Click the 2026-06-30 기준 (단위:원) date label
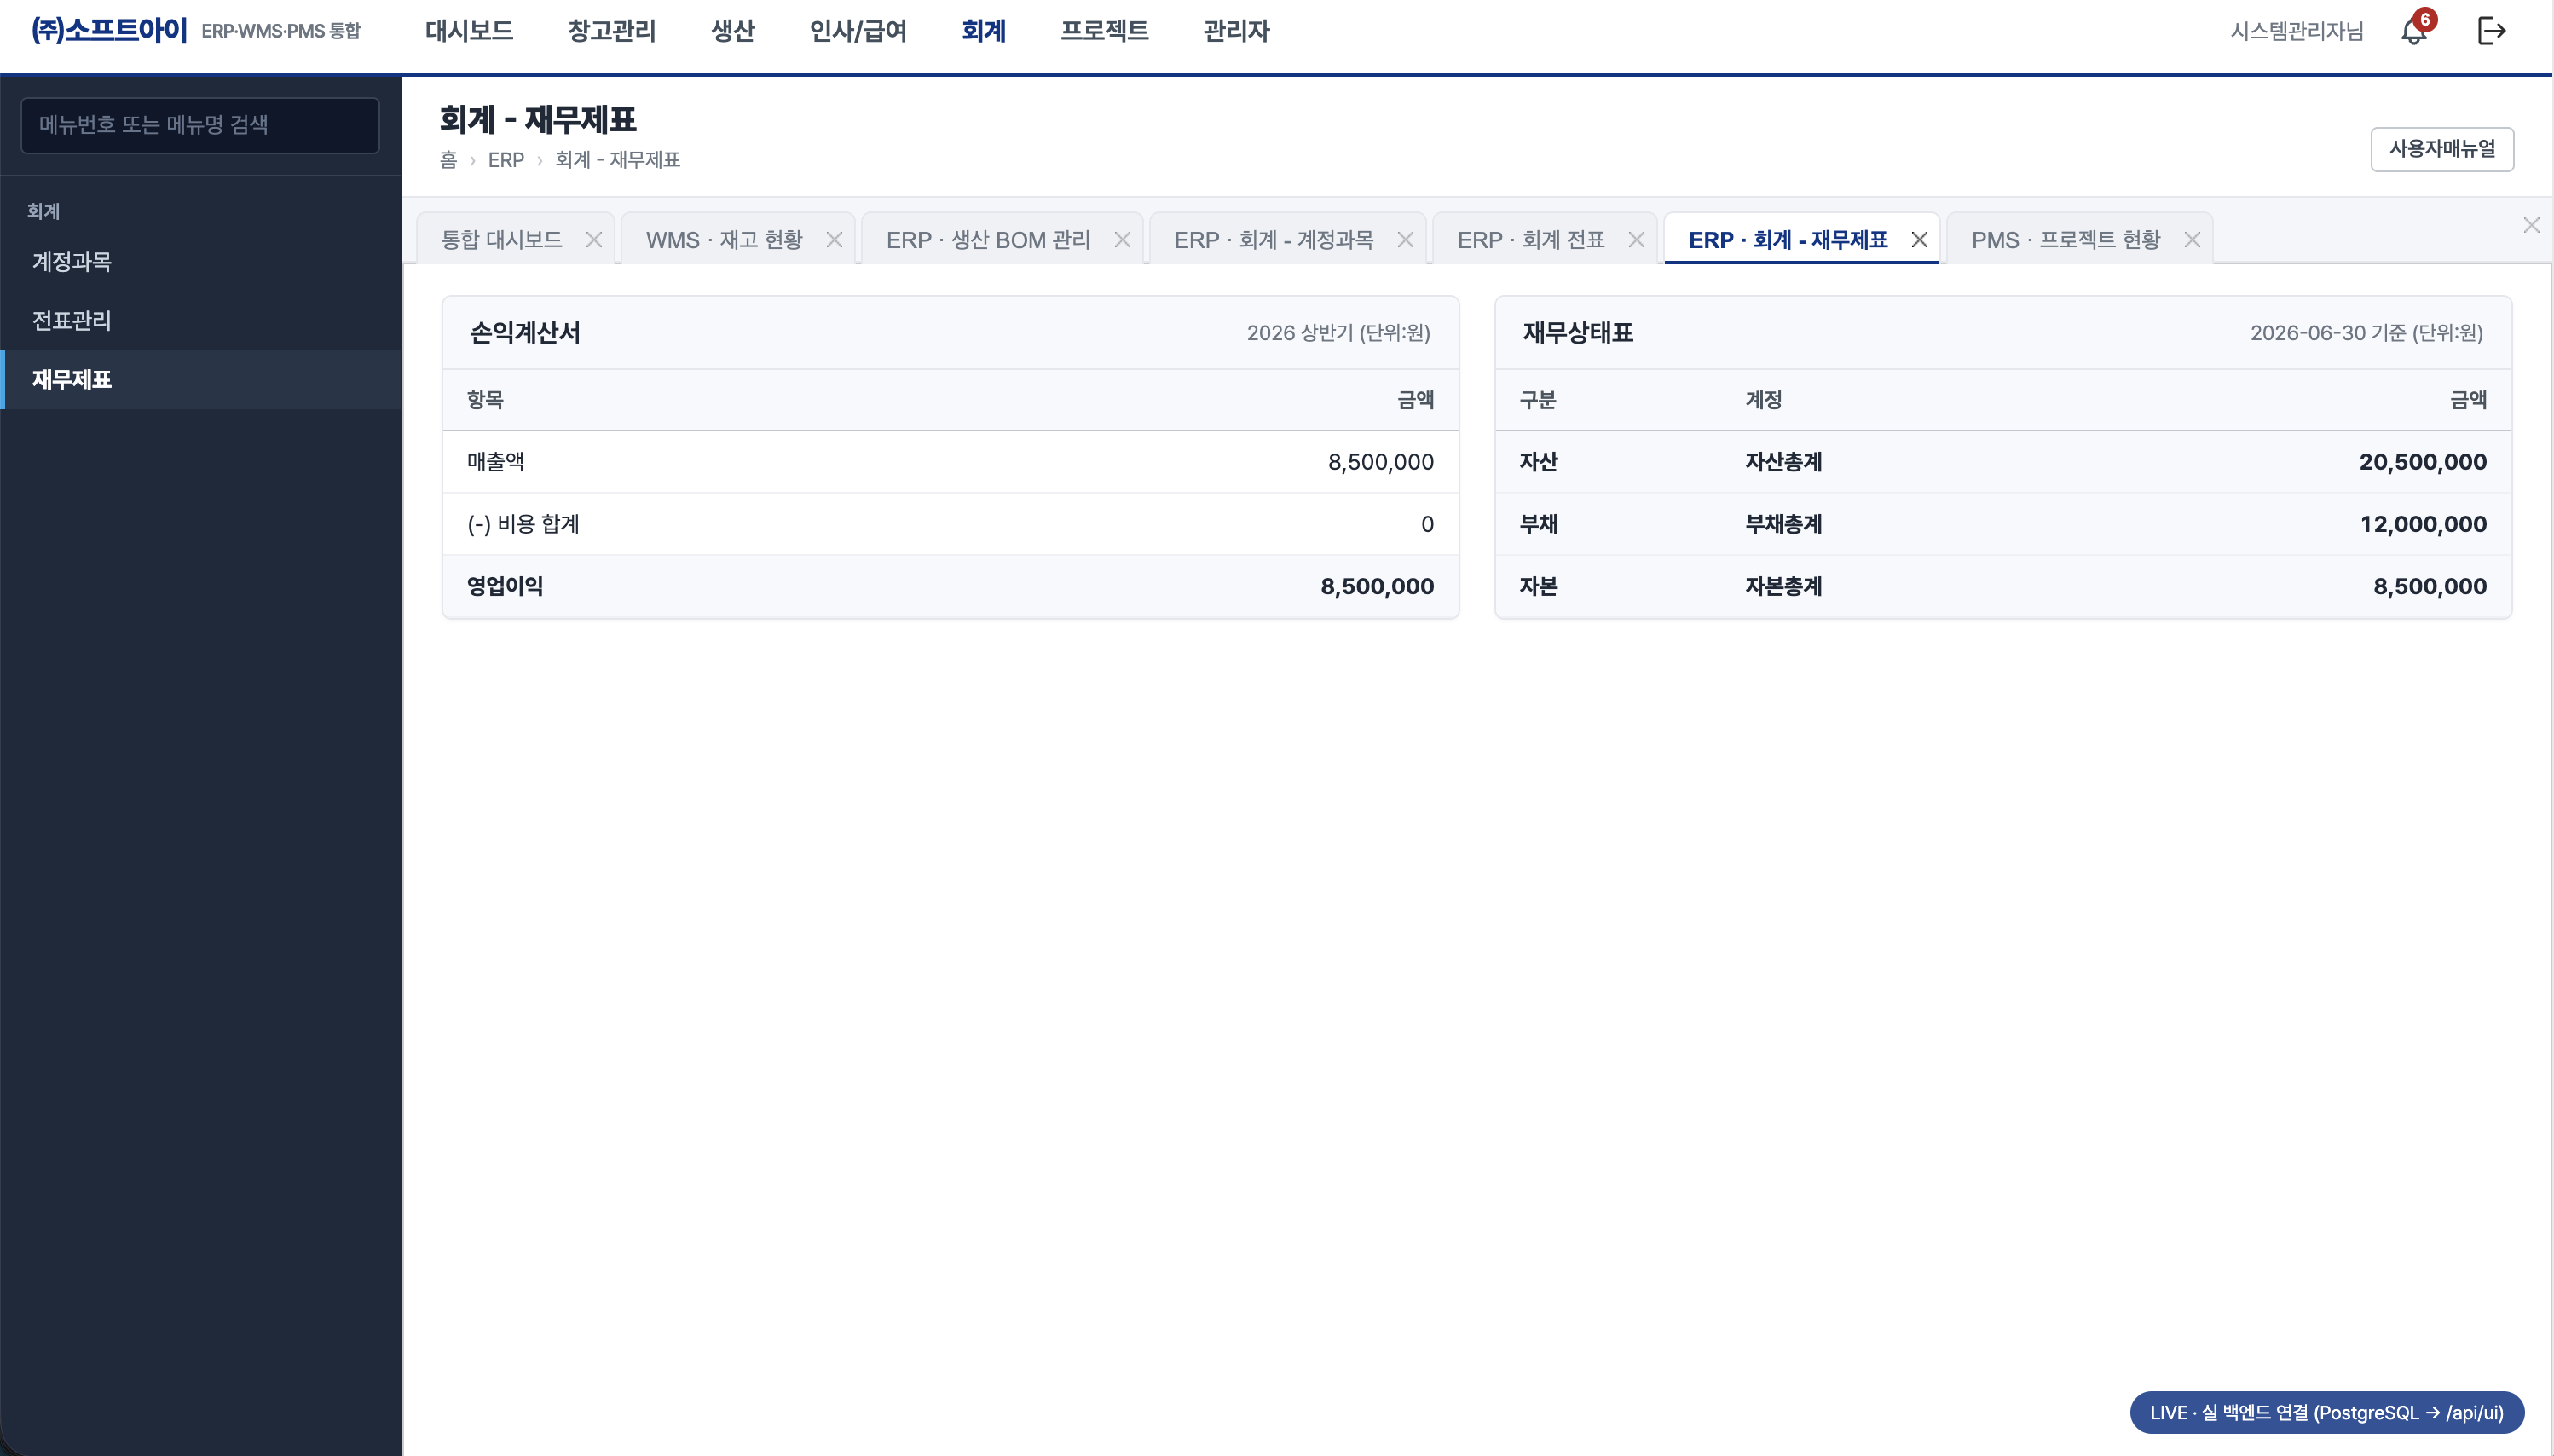This screenshot has height=1456, width=2554. tap(2366, 333)
